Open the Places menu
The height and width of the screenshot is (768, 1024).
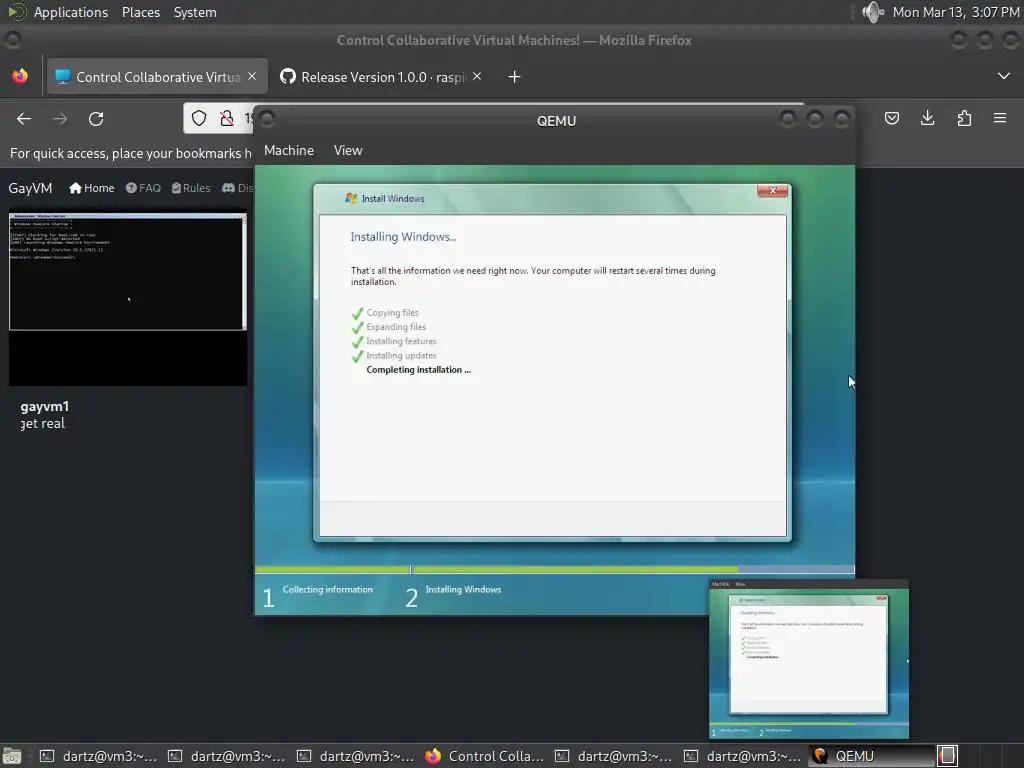pos(140,12)
